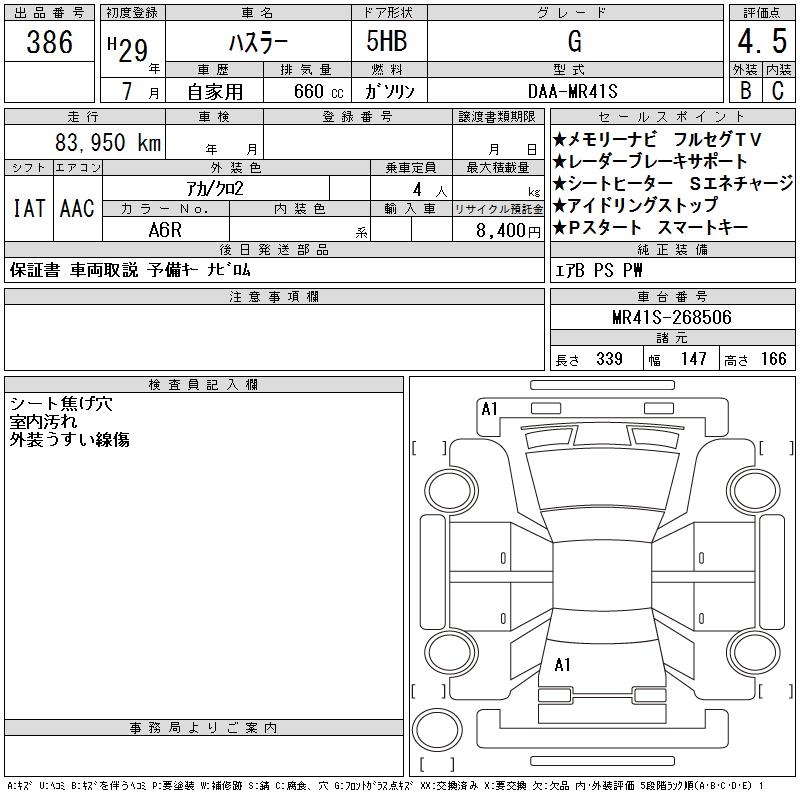800x800 pixels.
Task: Select the grade value G
Action: click(x=574, y=41)
